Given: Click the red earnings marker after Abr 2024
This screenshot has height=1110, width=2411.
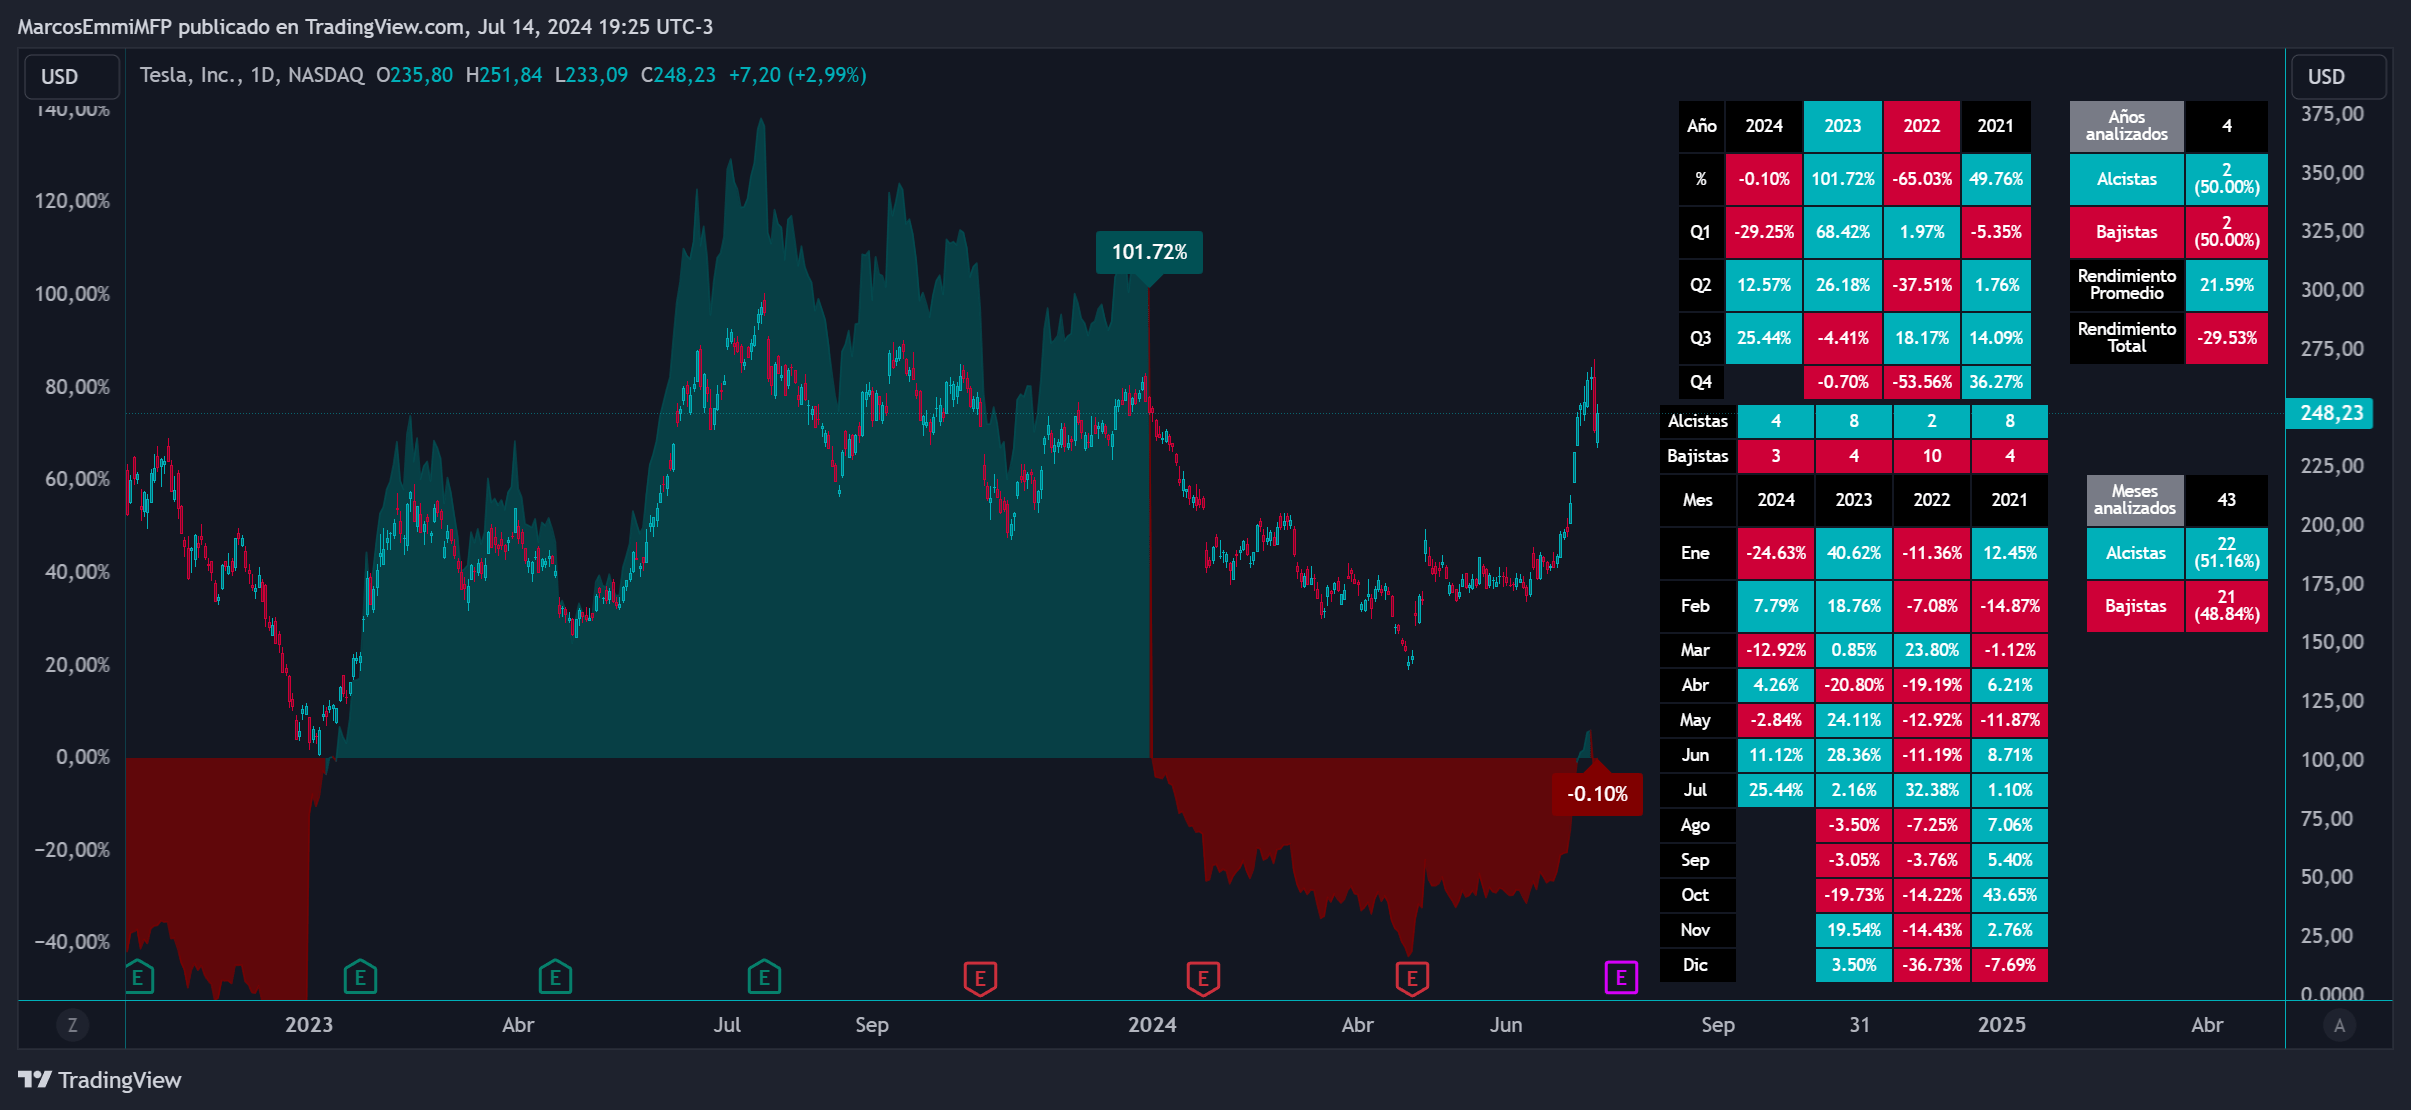Looking at the screenshot, I should tap(1412, 978).
